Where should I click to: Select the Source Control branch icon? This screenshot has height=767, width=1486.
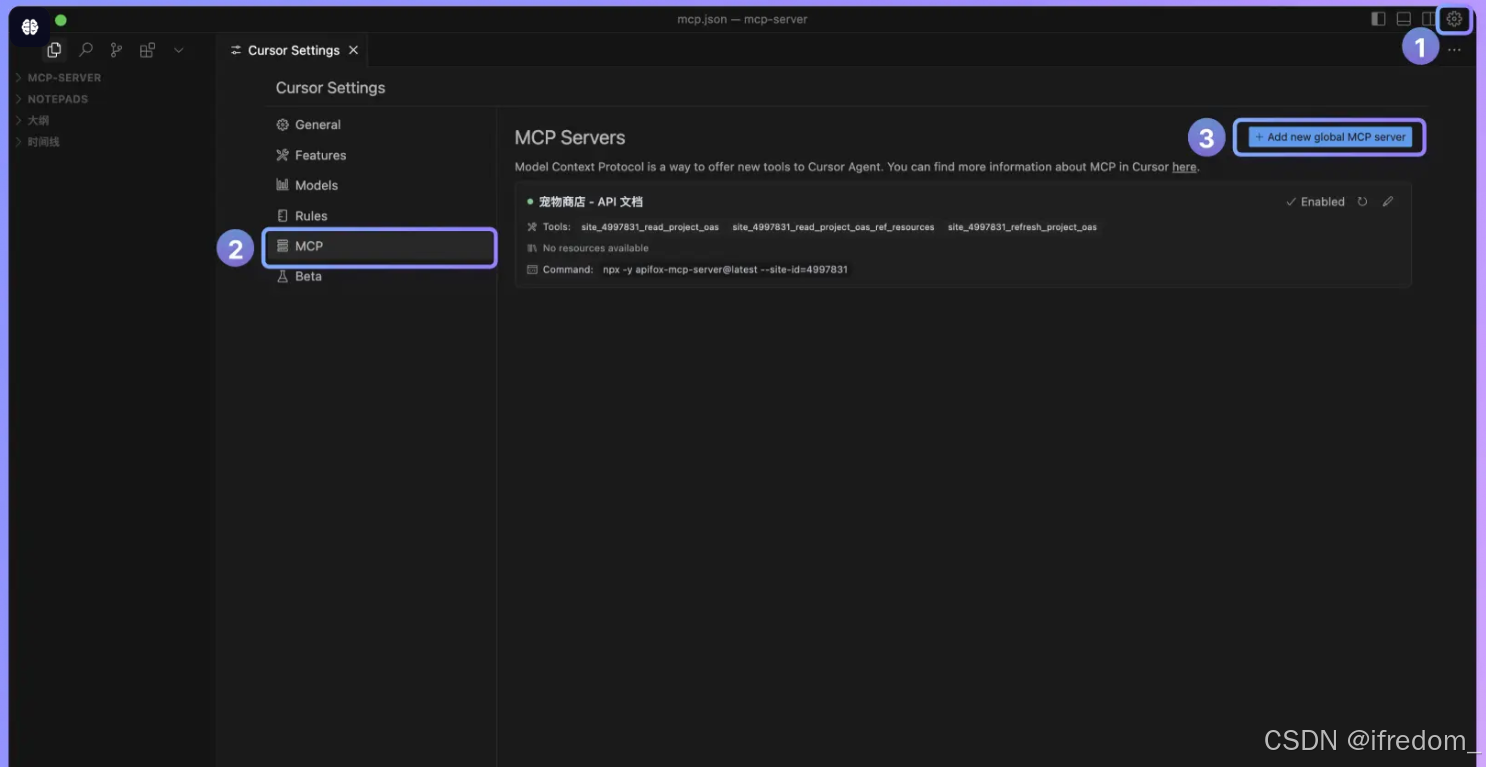coord(116,49)
